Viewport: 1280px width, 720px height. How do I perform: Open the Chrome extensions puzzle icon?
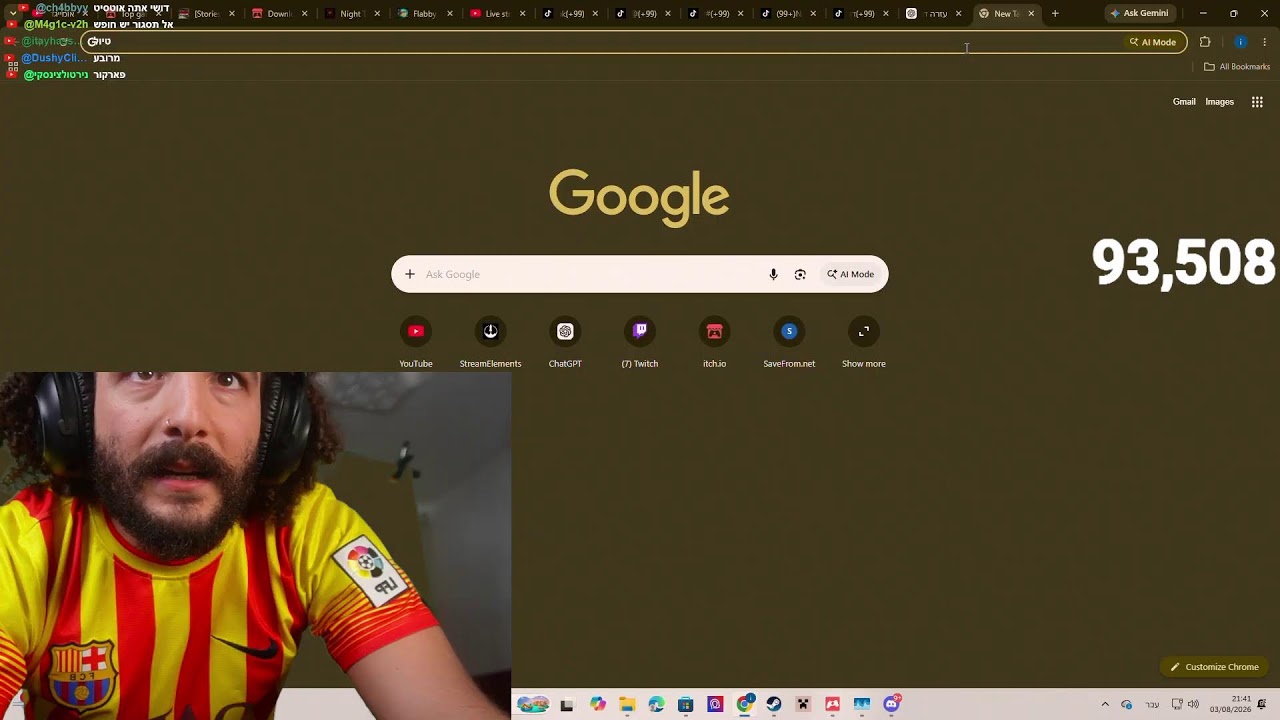click(x=1205, y=42)
